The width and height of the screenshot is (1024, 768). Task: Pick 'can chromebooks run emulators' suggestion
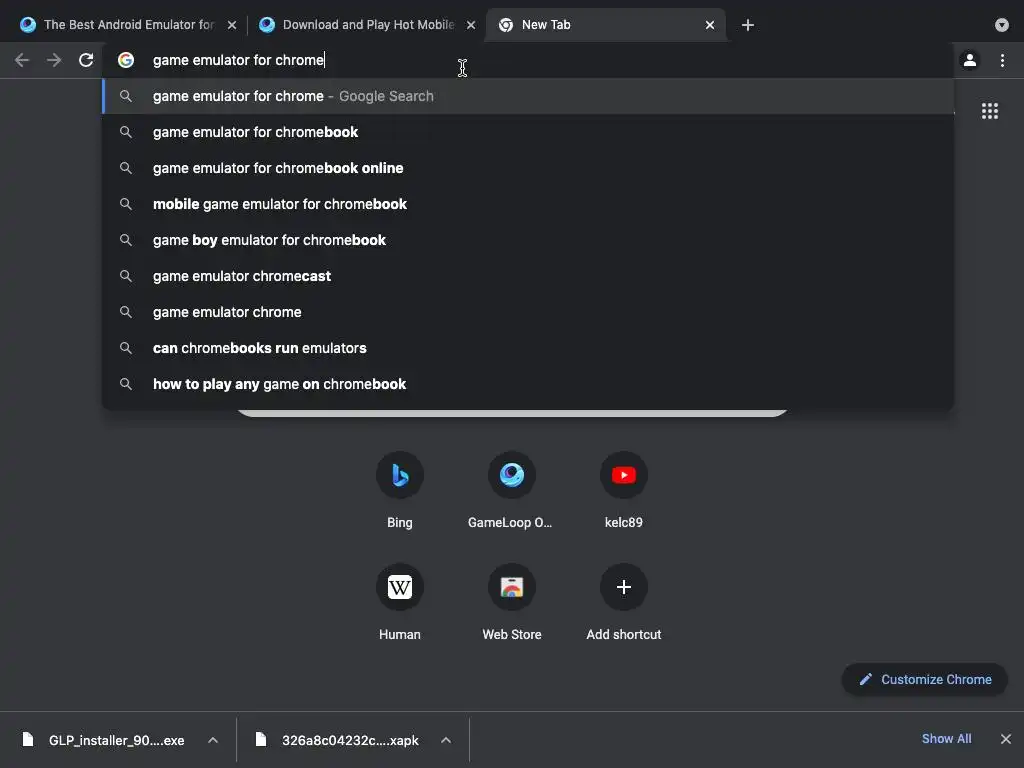coord(528,347)
